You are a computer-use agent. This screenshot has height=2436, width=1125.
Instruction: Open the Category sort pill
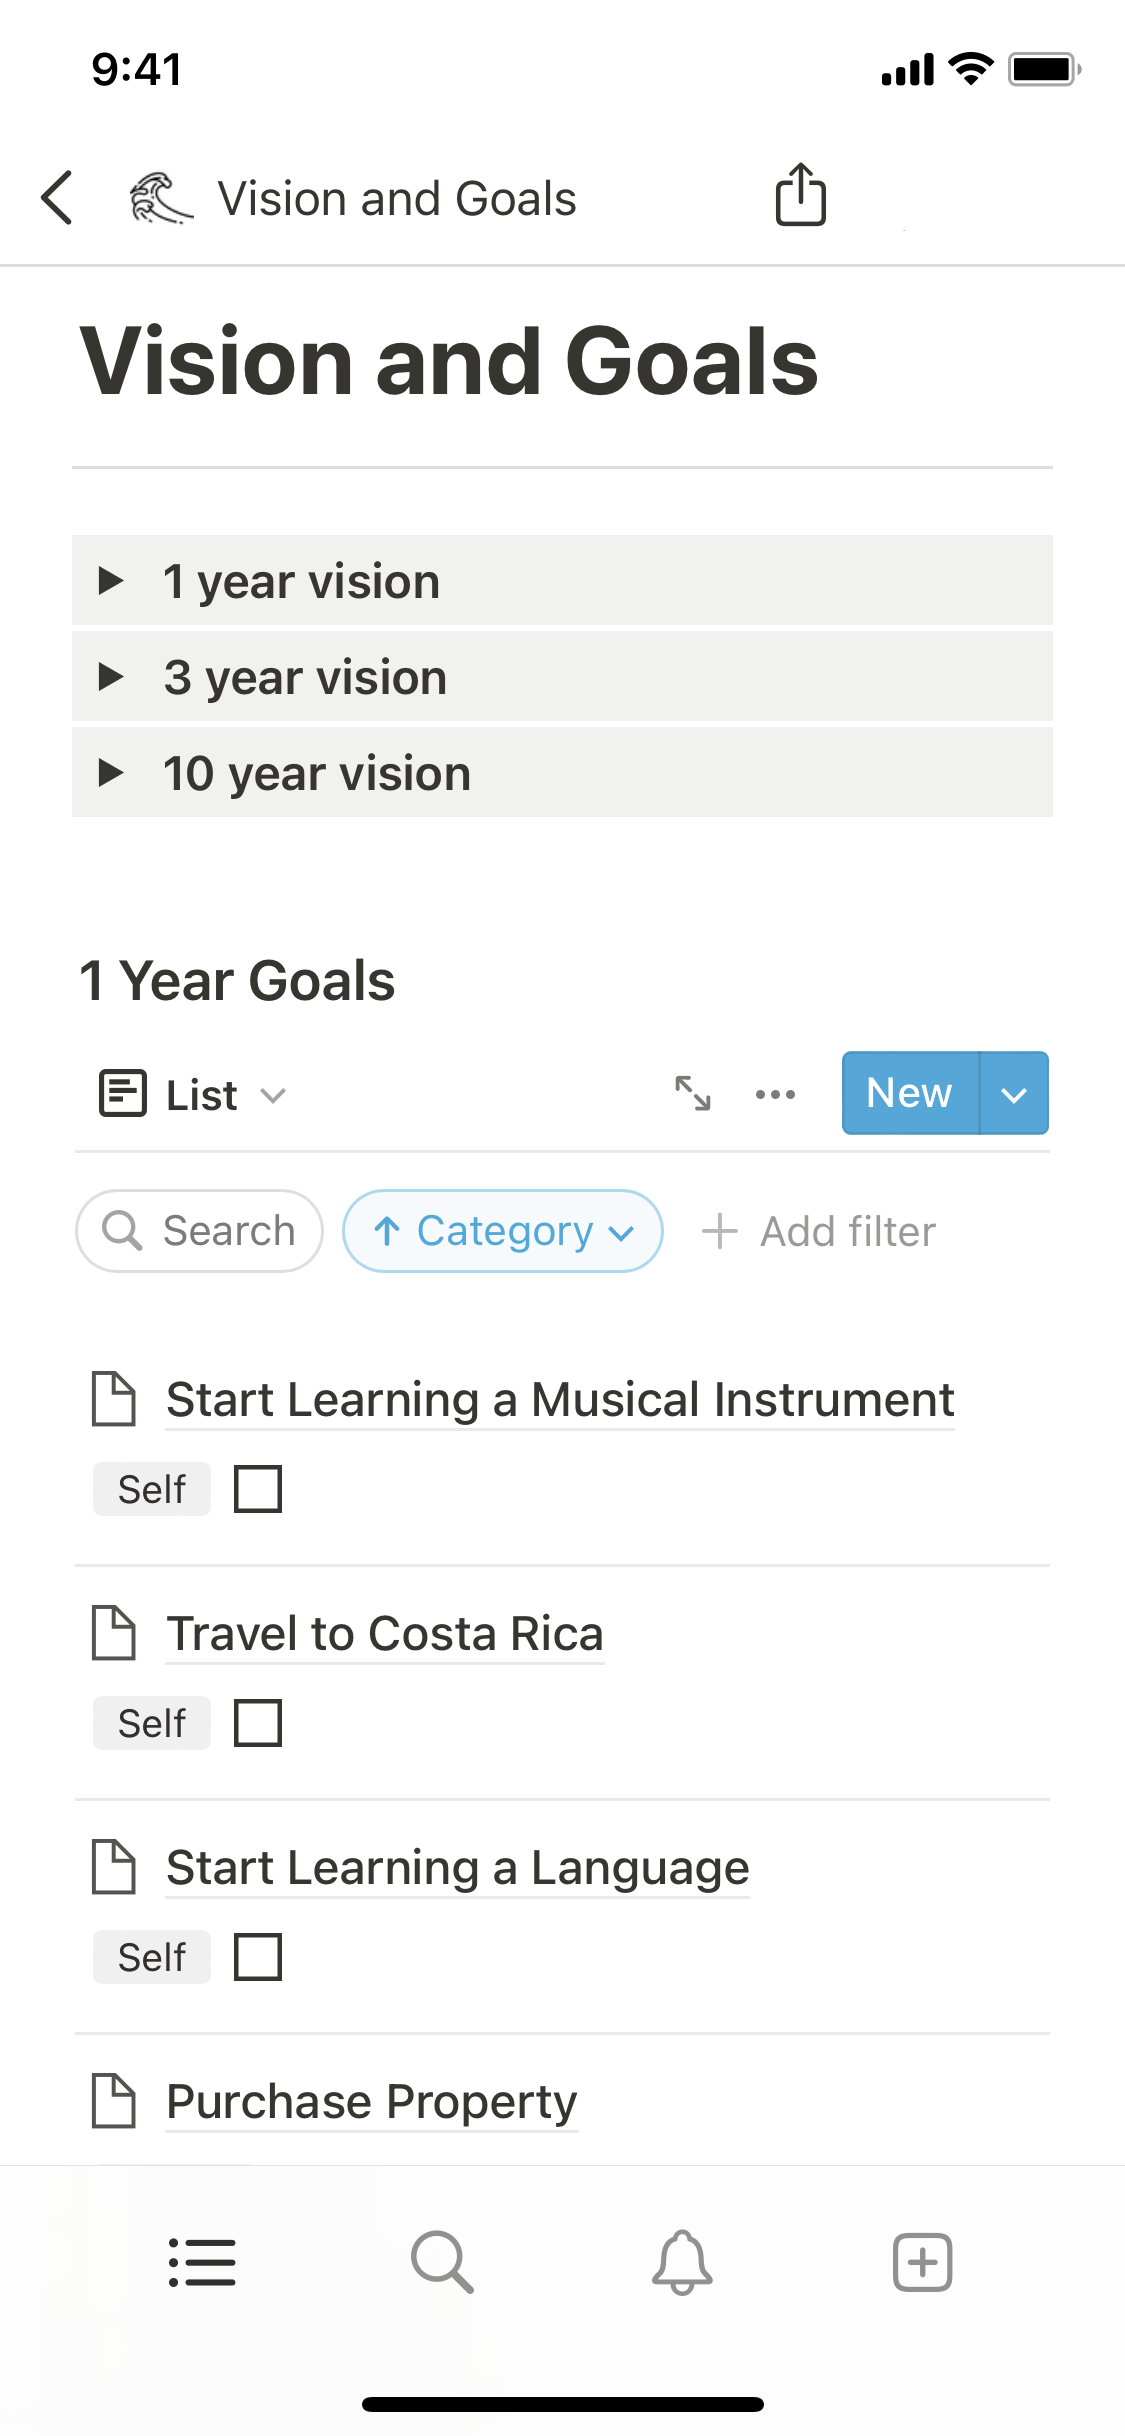pos(503,1231)
